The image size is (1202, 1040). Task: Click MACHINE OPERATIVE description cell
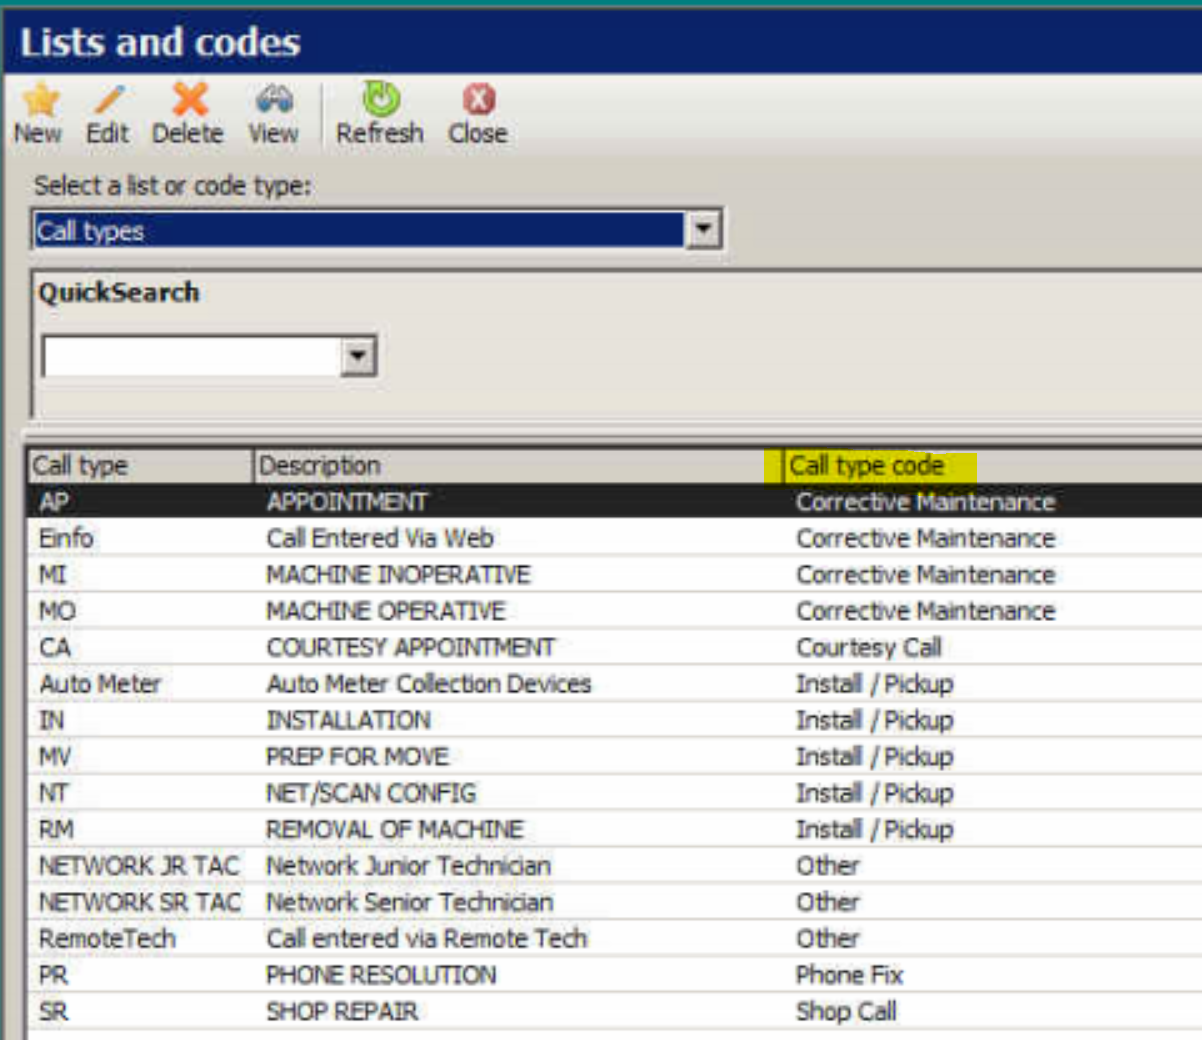pyautogui.click(x=386, y=611)
